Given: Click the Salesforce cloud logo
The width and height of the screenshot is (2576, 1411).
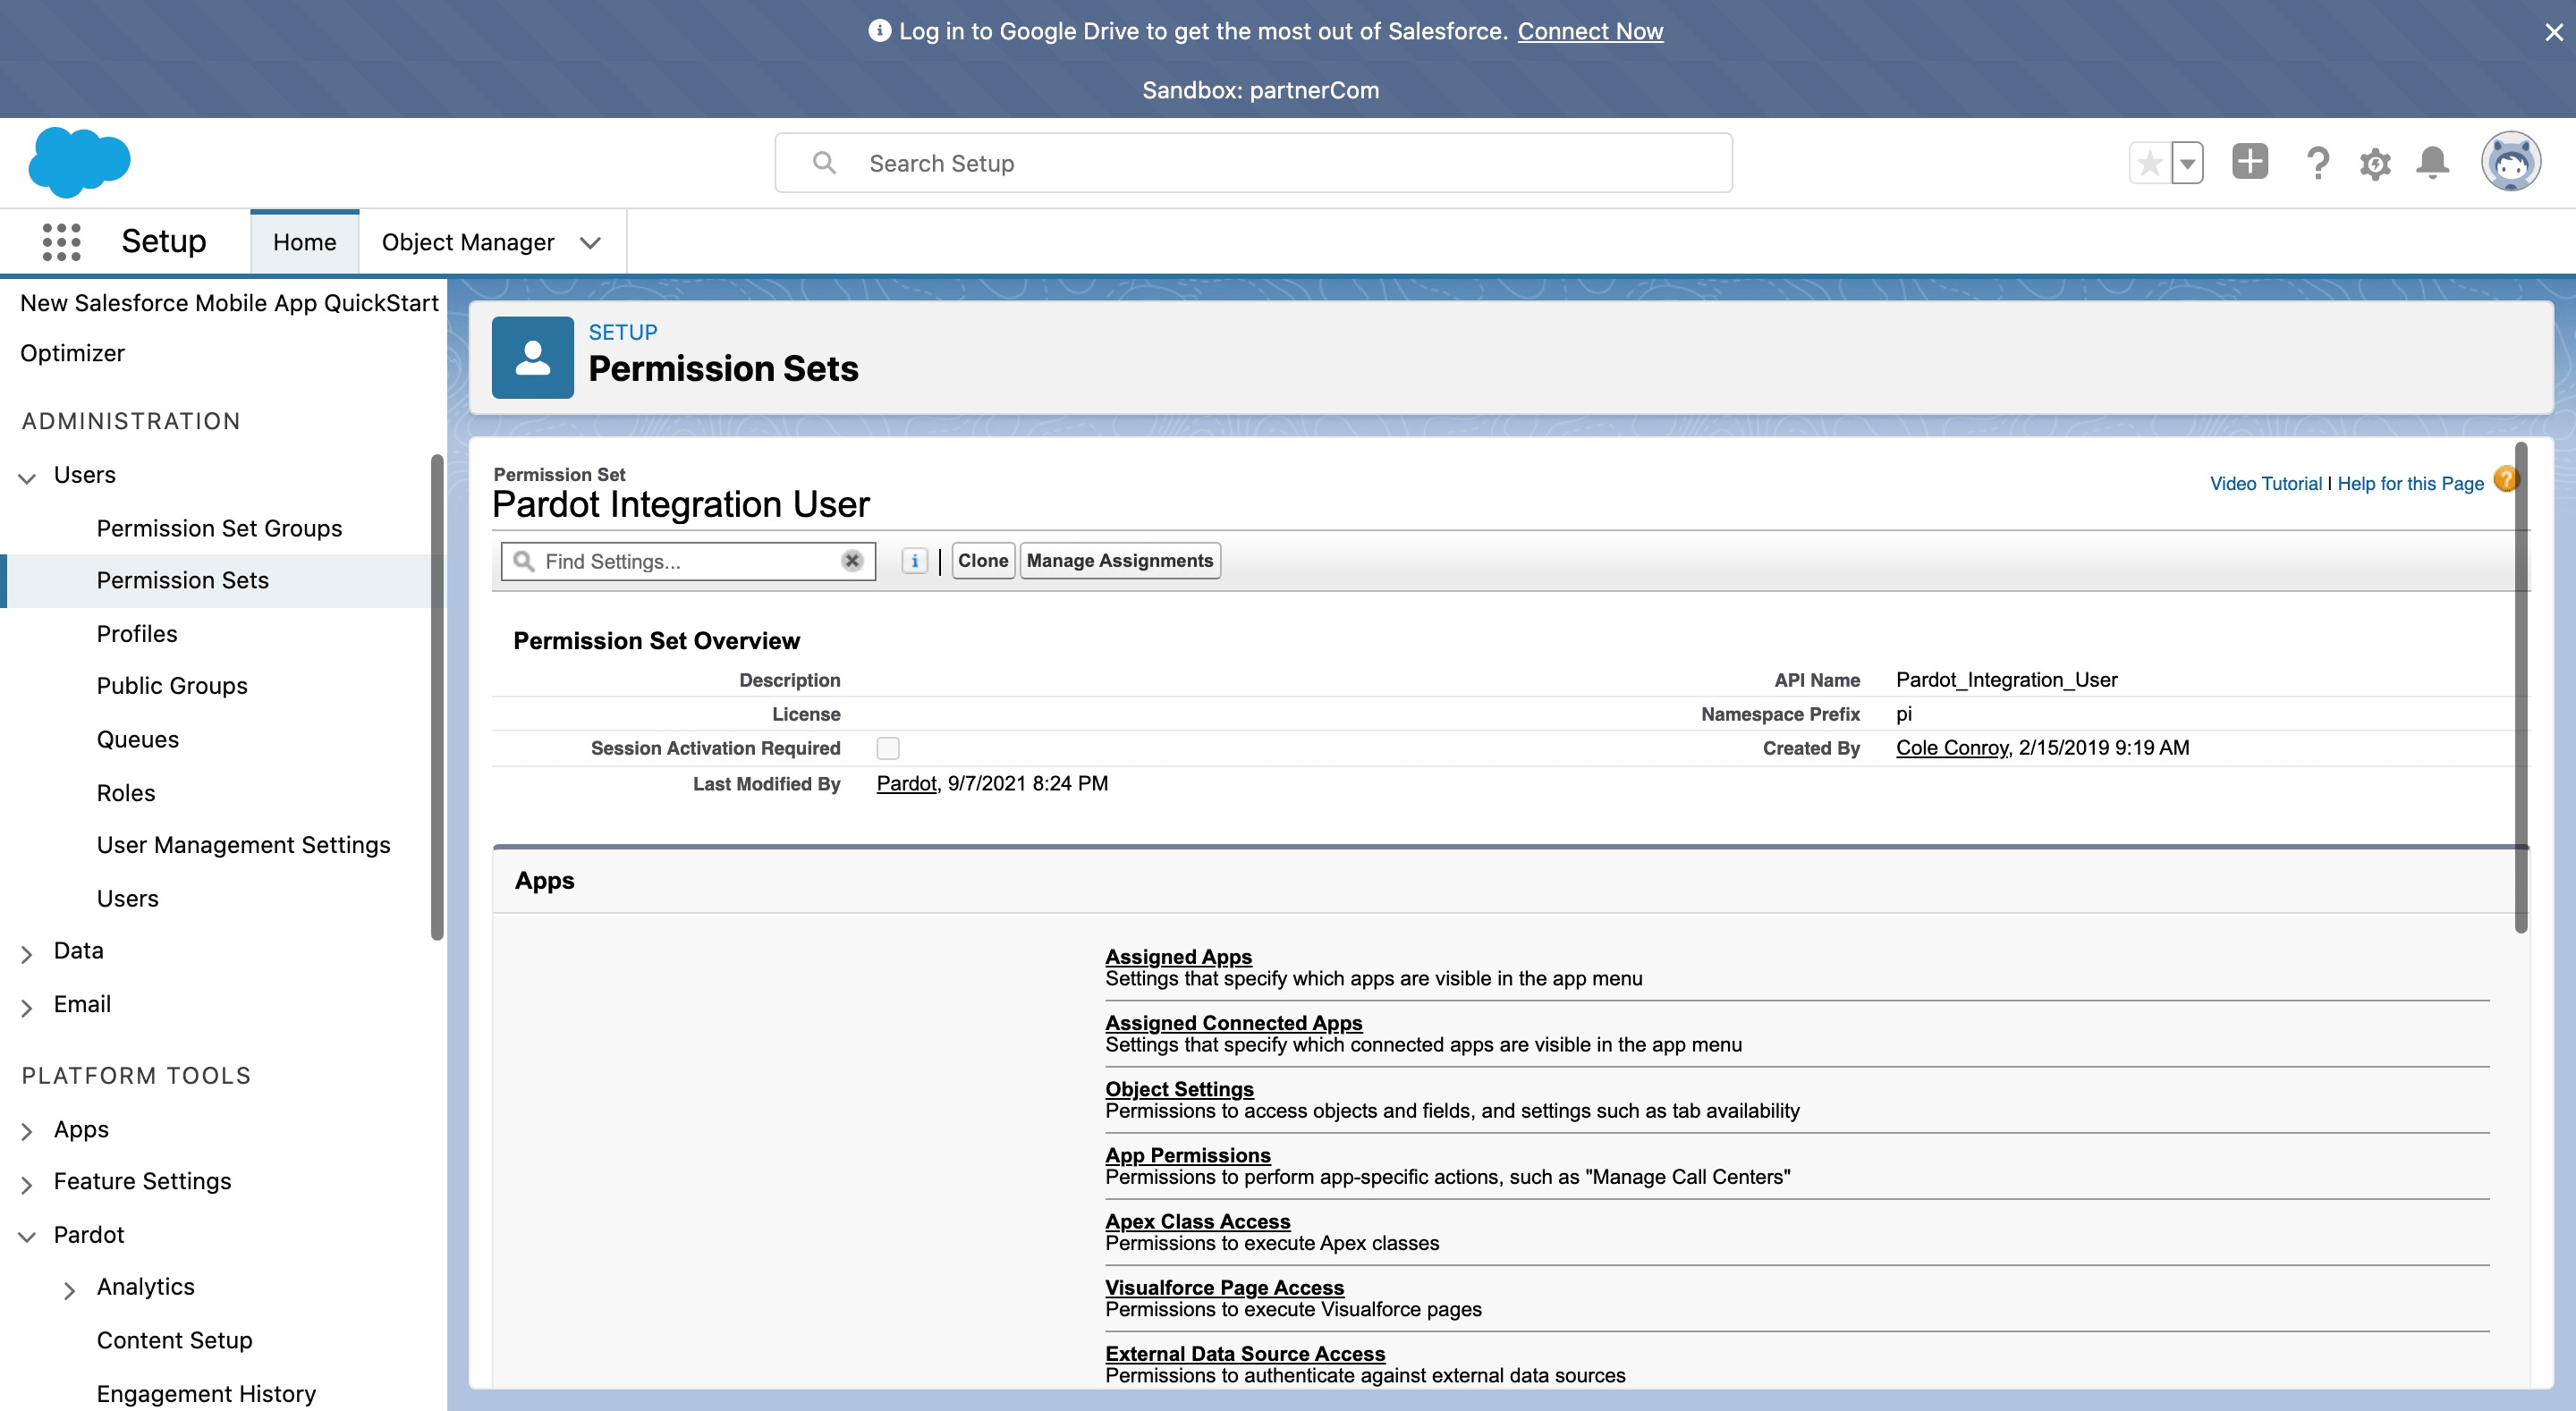Looking at the screenshot, I should tap(80, 161).
